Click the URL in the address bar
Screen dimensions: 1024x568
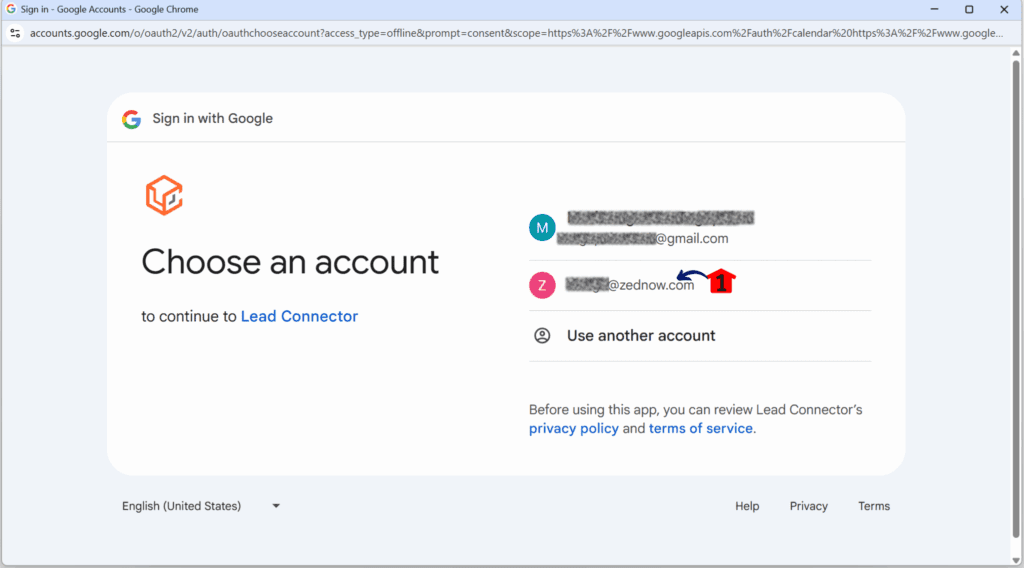click(x=516, y=33)
